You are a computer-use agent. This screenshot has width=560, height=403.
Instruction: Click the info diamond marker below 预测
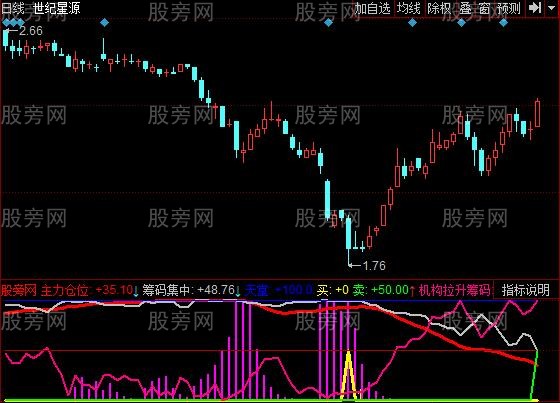pyautogui.click(x=504, y=23)
